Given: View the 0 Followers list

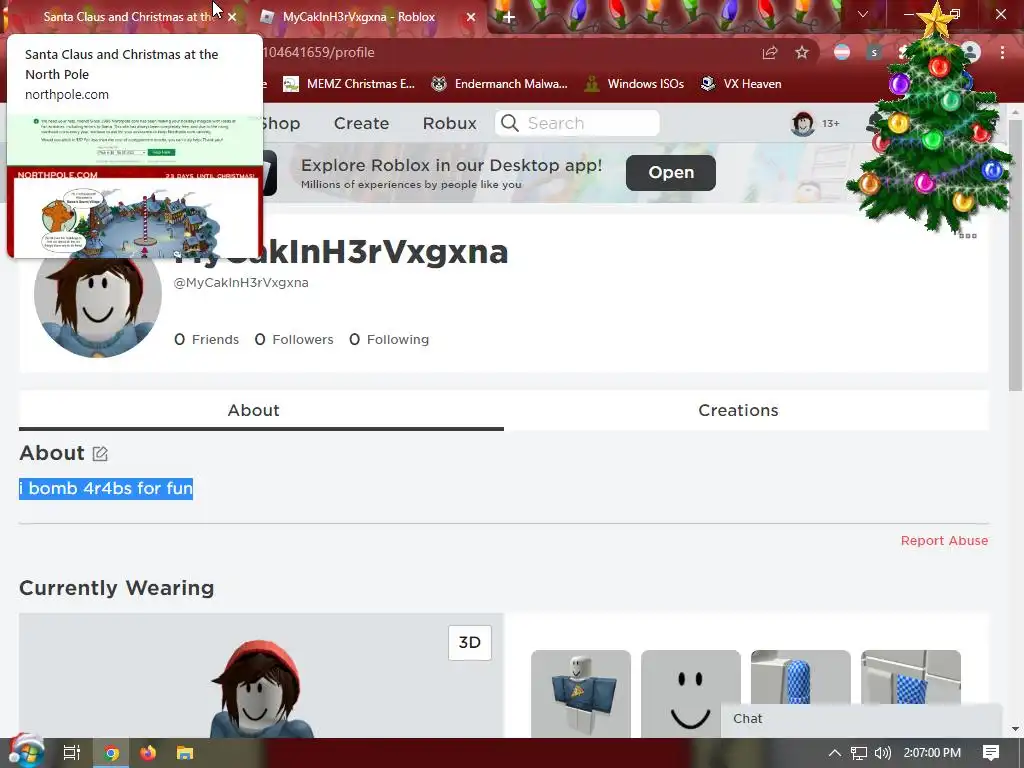Looking at the screenshot, I should pyautogui.click(x=294, y=340).
